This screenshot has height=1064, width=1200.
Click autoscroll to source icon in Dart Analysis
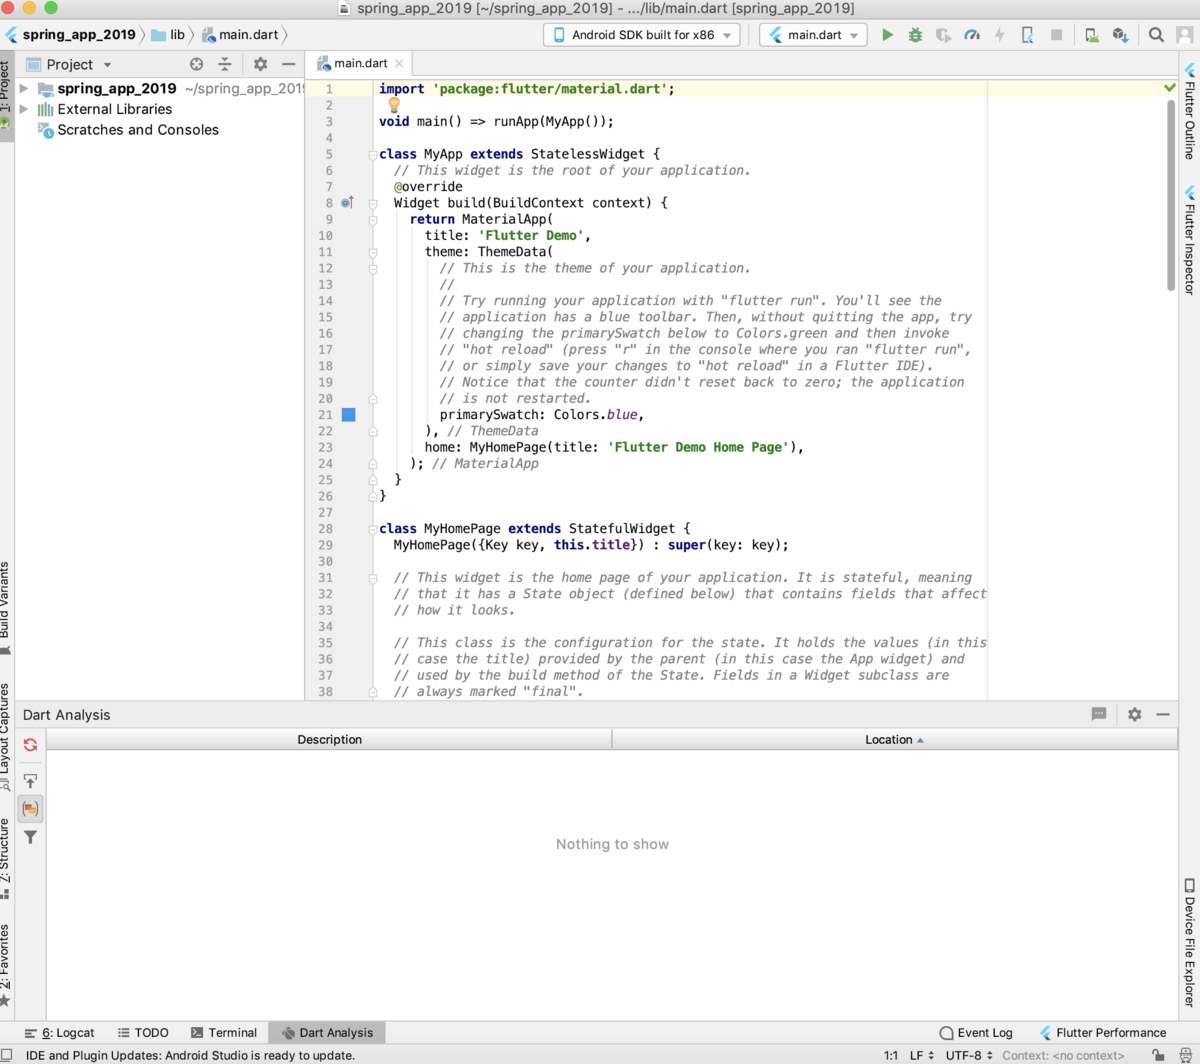tap(30, 781)
